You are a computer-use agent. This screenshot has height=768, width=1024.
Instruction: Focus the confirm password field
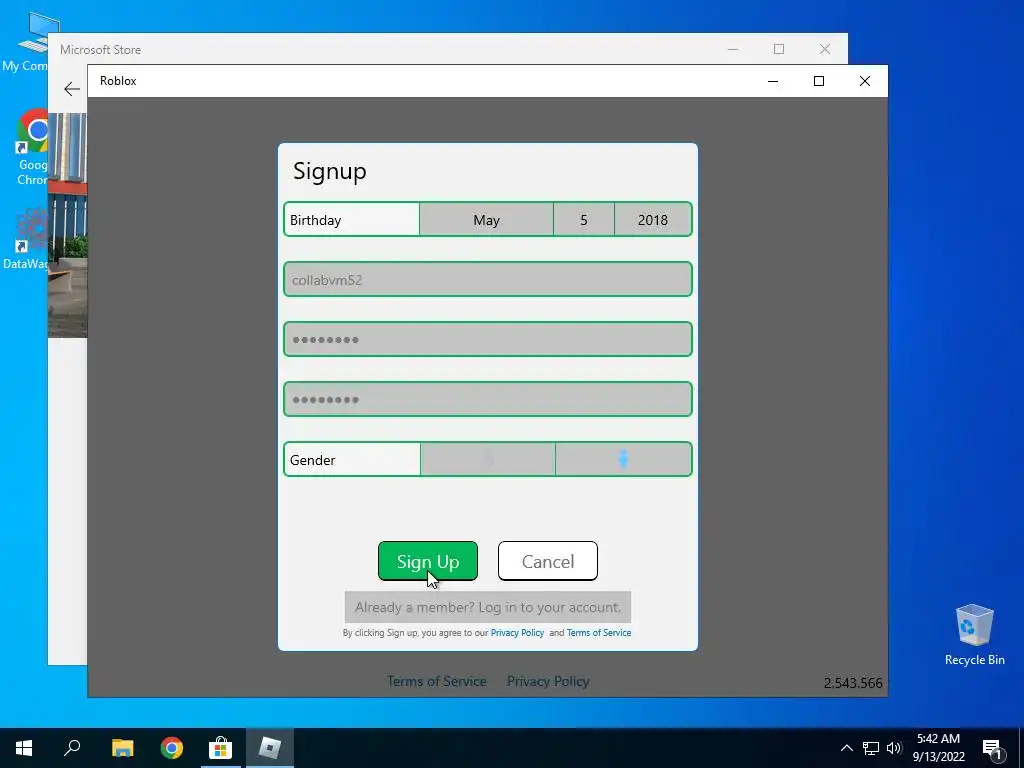pyautogui.click(x=488, y=399)
